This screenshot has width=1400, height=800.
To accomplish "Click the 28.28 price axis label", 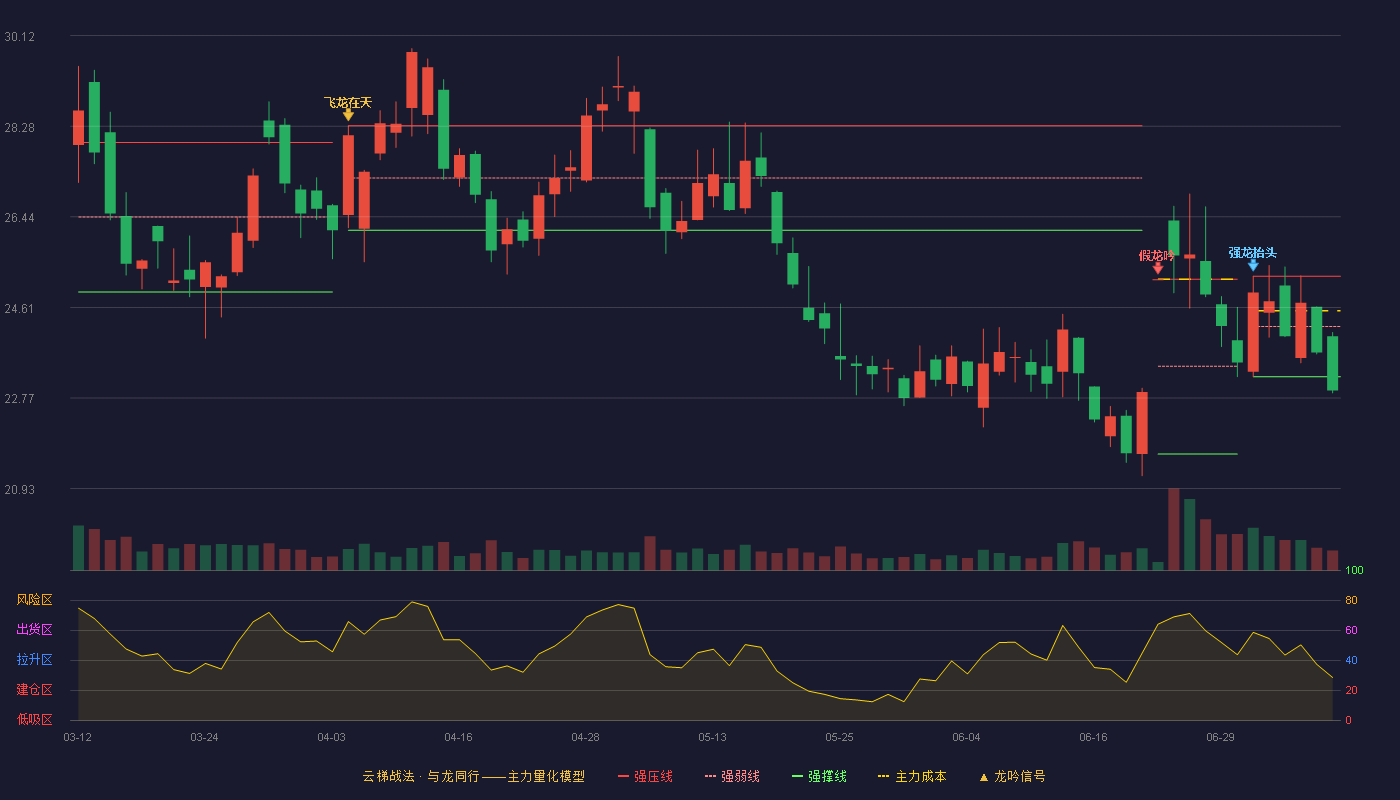I will click(x=19, y=128).
